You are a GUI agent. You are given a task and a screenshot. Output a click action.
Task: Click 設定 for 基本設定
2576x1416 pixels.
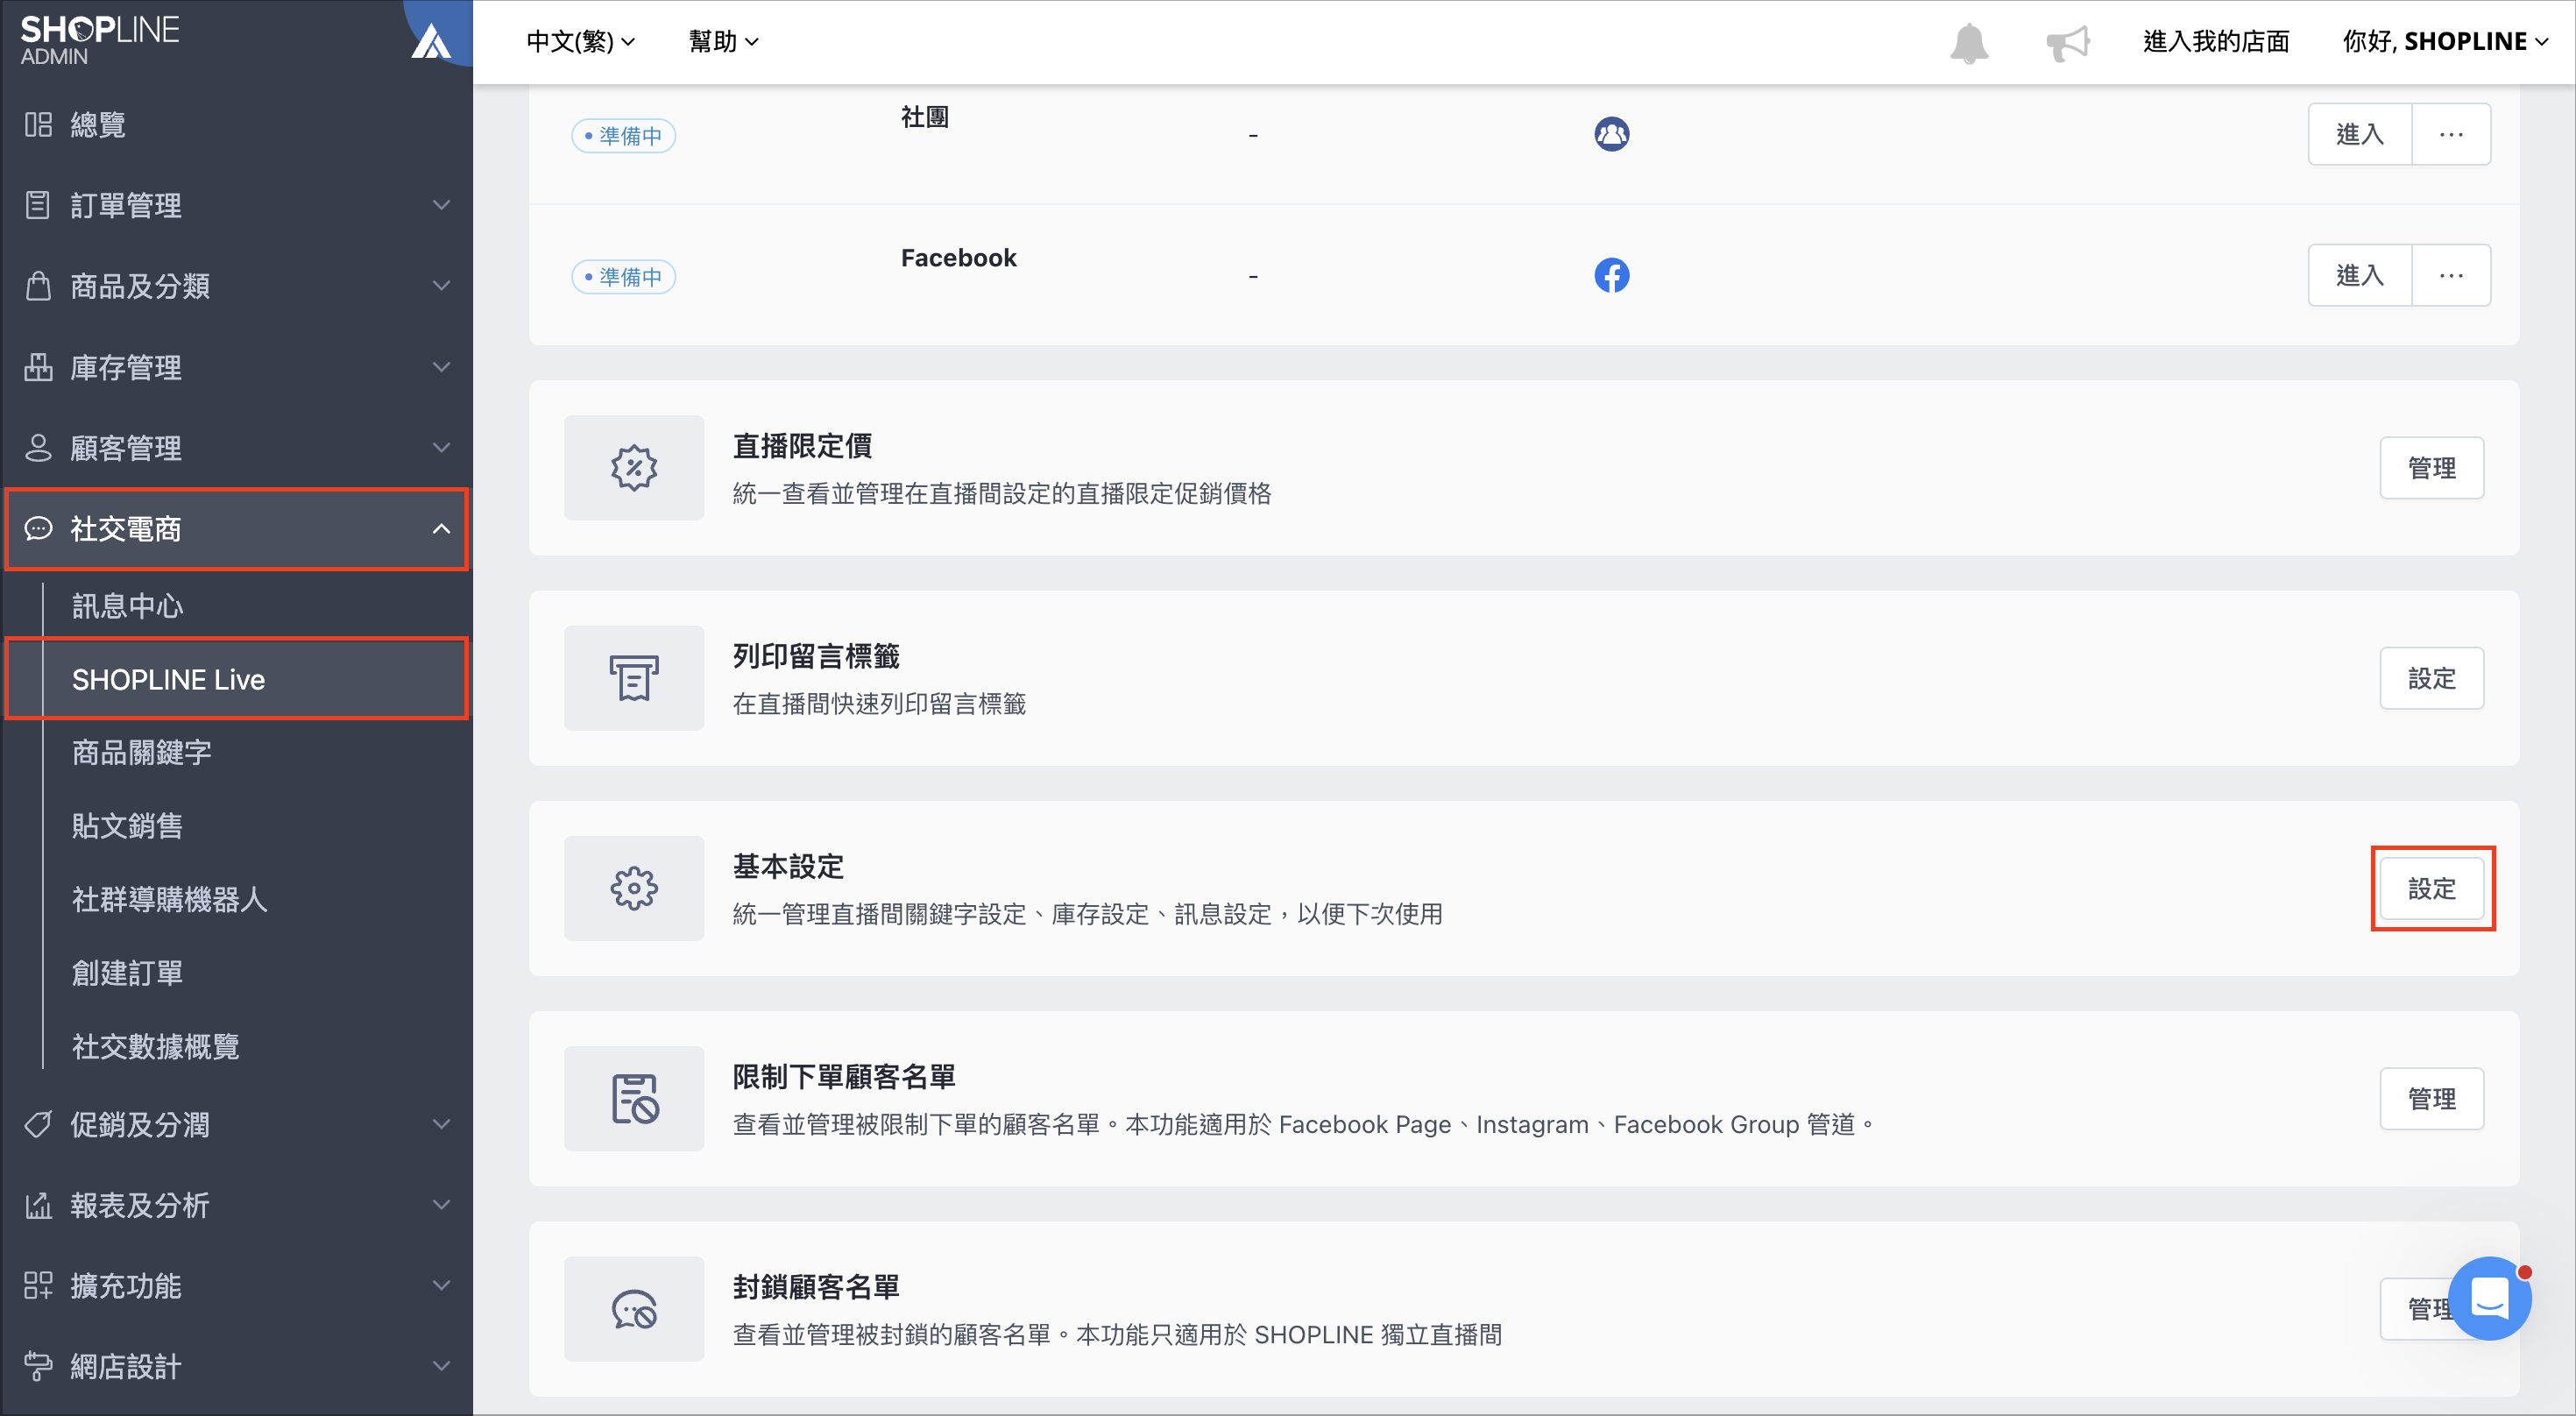pyautogui.click(x=2431, y=888)
